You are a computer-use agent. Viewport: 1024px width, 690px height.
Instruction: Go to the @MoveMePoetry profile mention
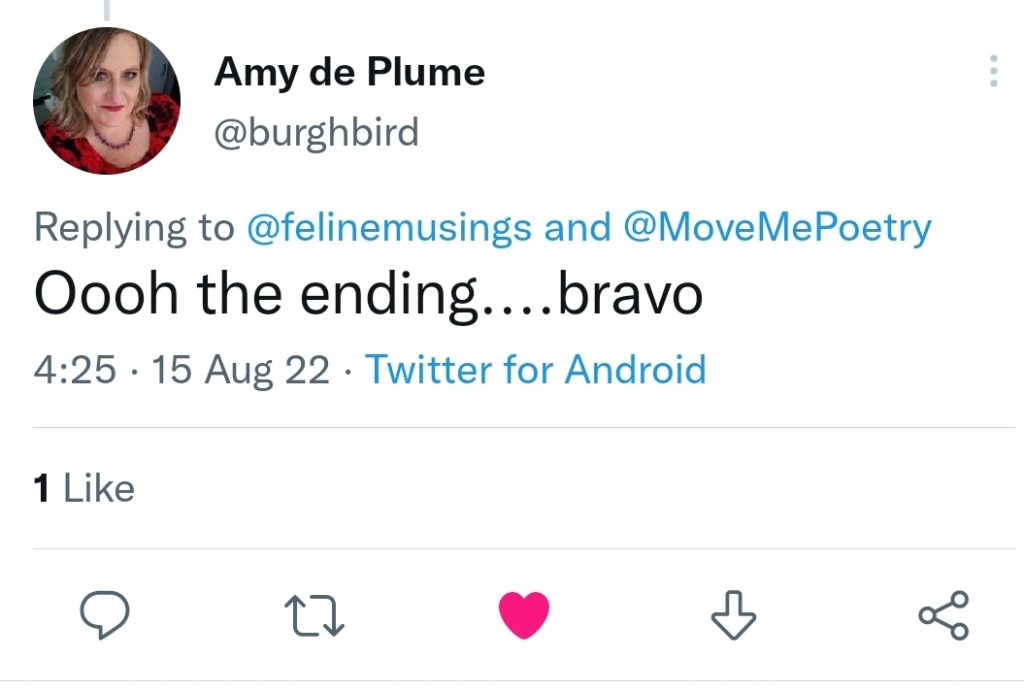point(776,228)
